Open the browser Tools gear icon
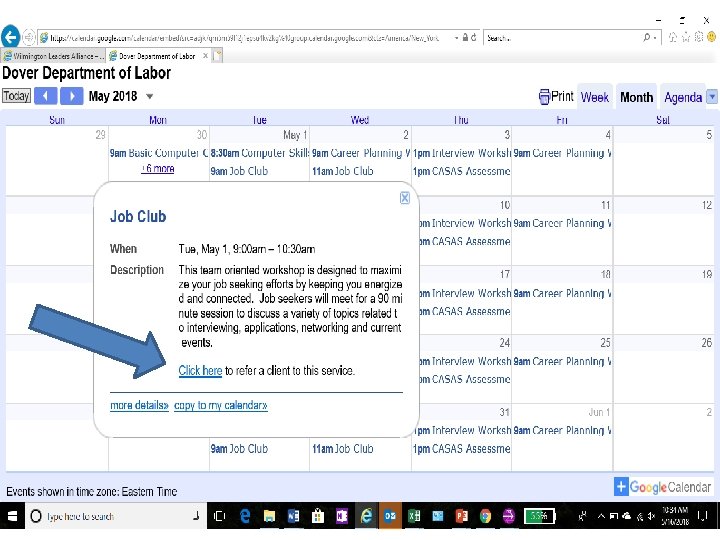Screen dimensions: 720x540 699,37
